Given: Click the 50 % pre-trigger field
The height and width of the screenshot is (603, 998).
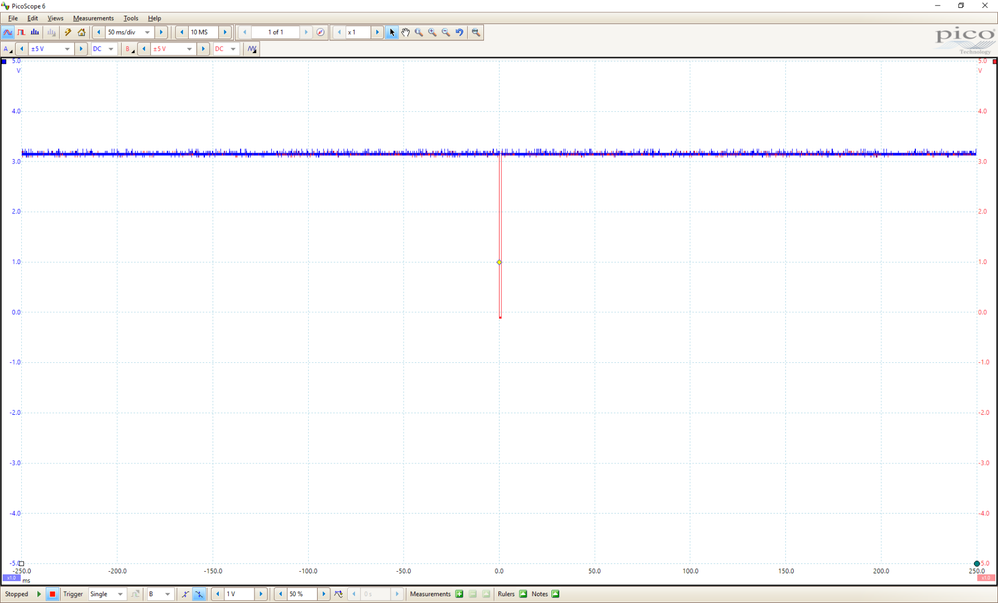Looking at the screenshot, I should 302,594.
